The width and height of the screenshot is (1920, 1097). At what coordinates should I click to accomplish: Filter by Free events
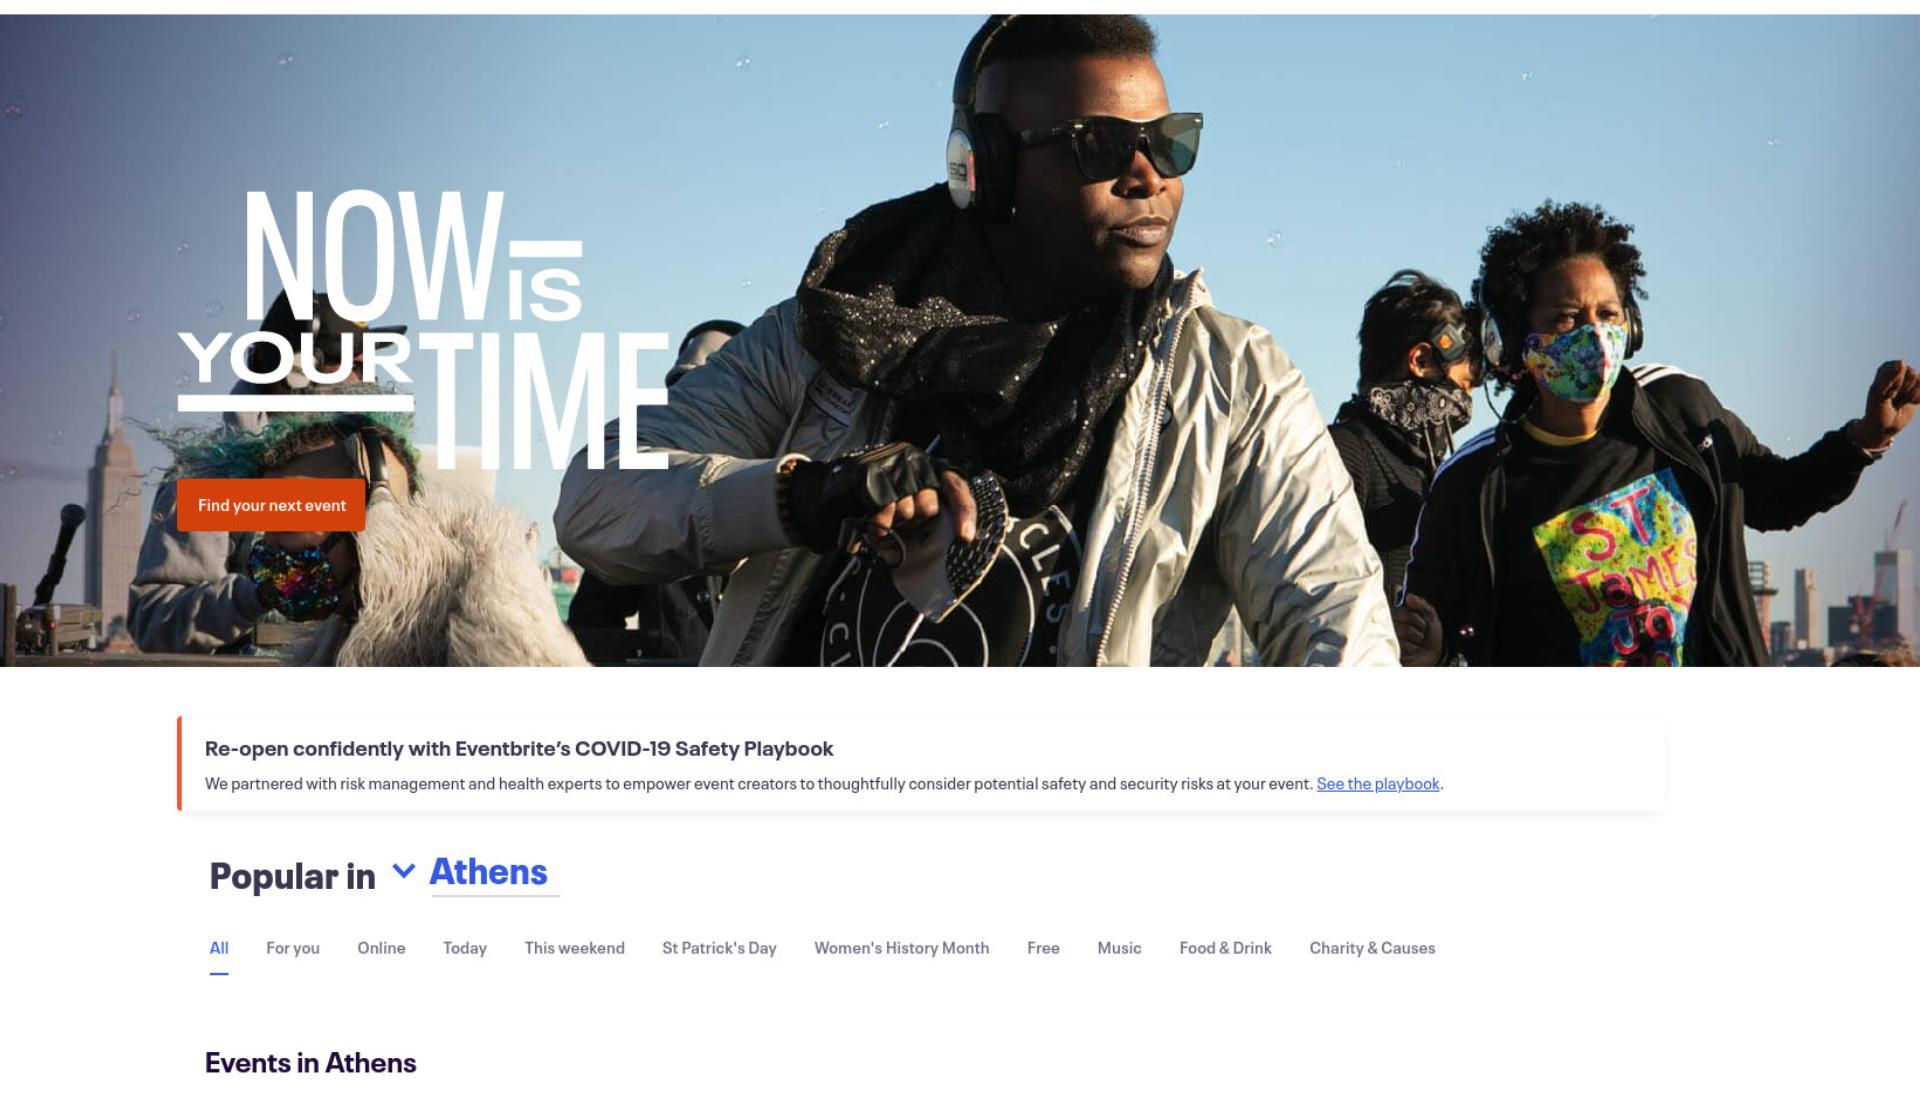pyautogui.click(x=1043, y=948)
